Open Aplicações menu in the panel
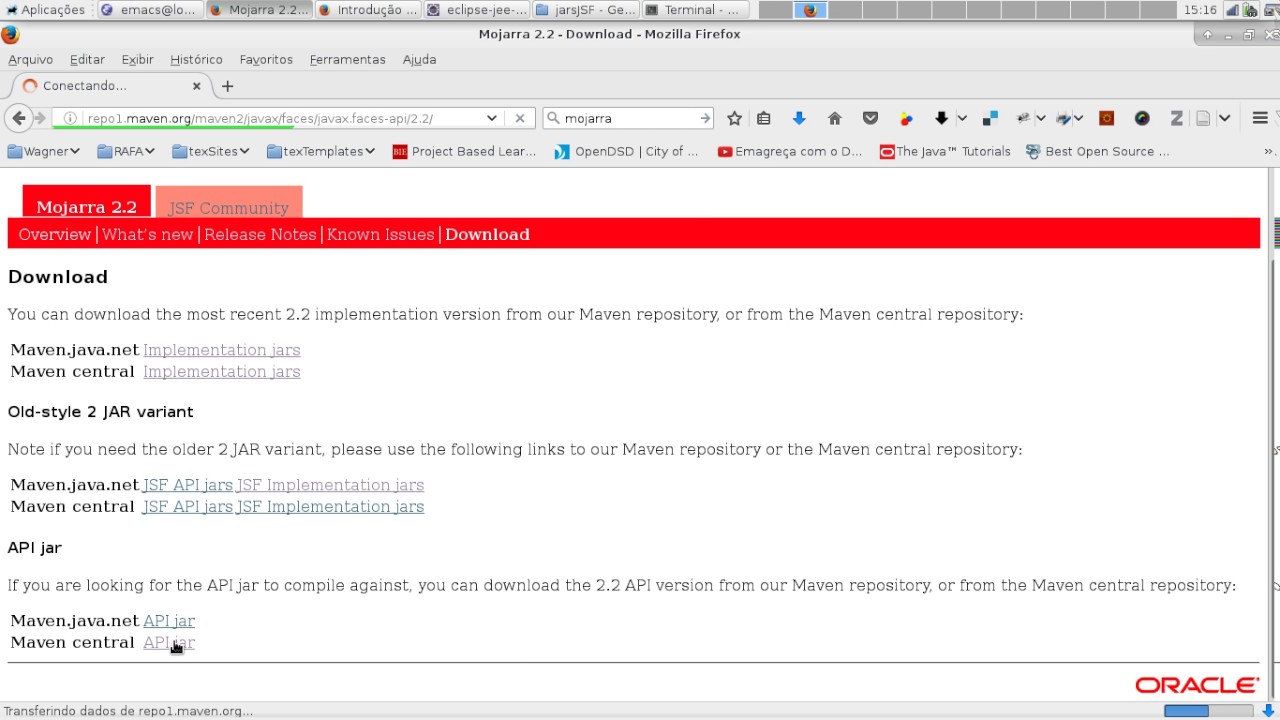The image size is (1280, 720). pyautogui.click(x=46, y=10)
